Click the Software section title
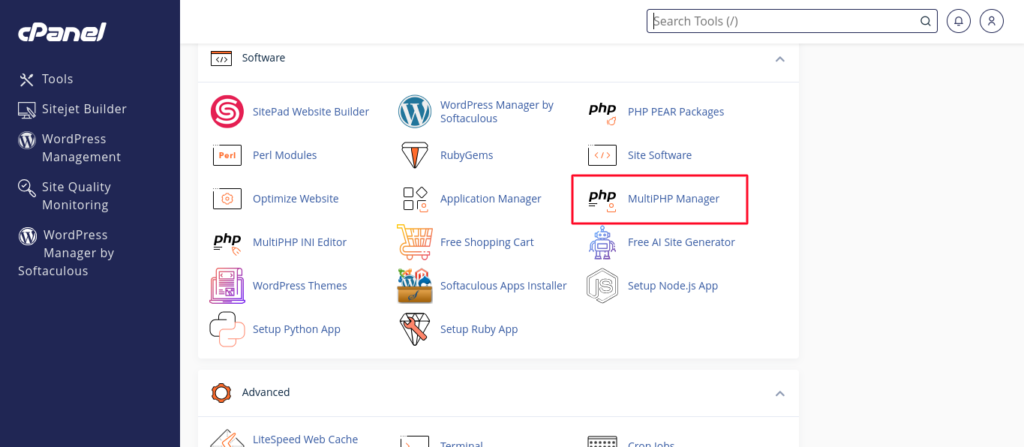Viewport: 1024px width, 447px height. pyautogui.click(x=264, y=58)
